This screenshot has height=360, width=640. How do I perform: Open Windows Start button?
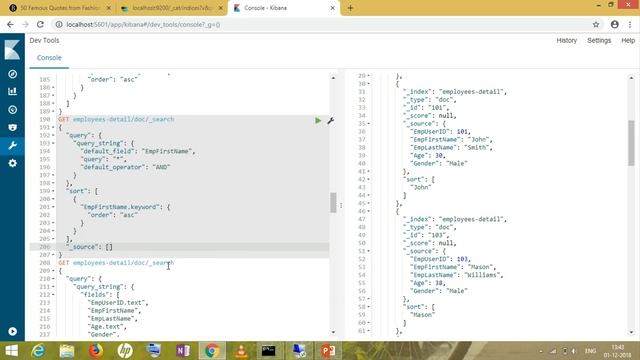(x=11, y=351)
